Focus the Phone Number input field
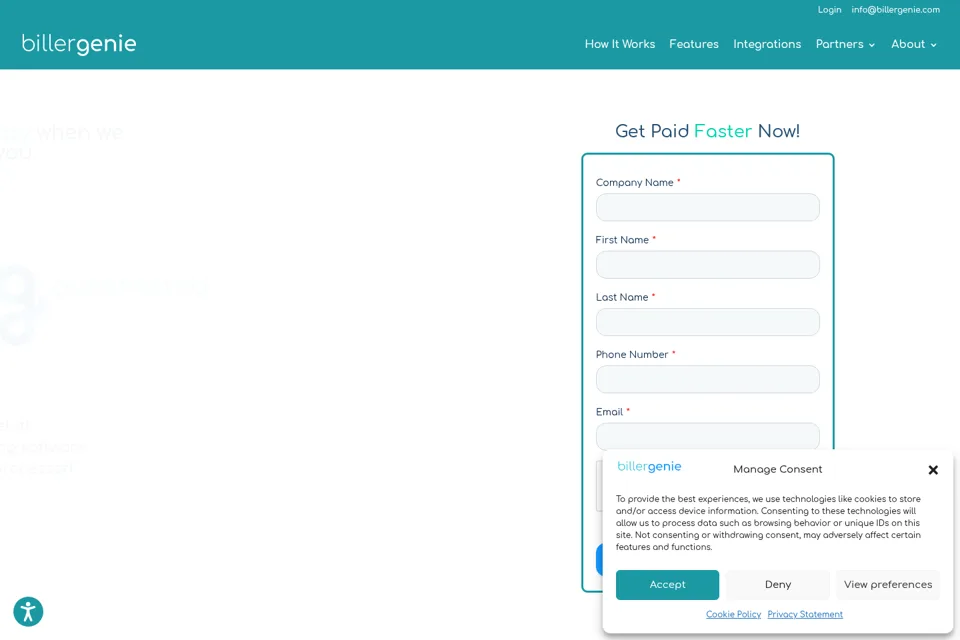This screenshot has width=960, height=640. [708, 380]
